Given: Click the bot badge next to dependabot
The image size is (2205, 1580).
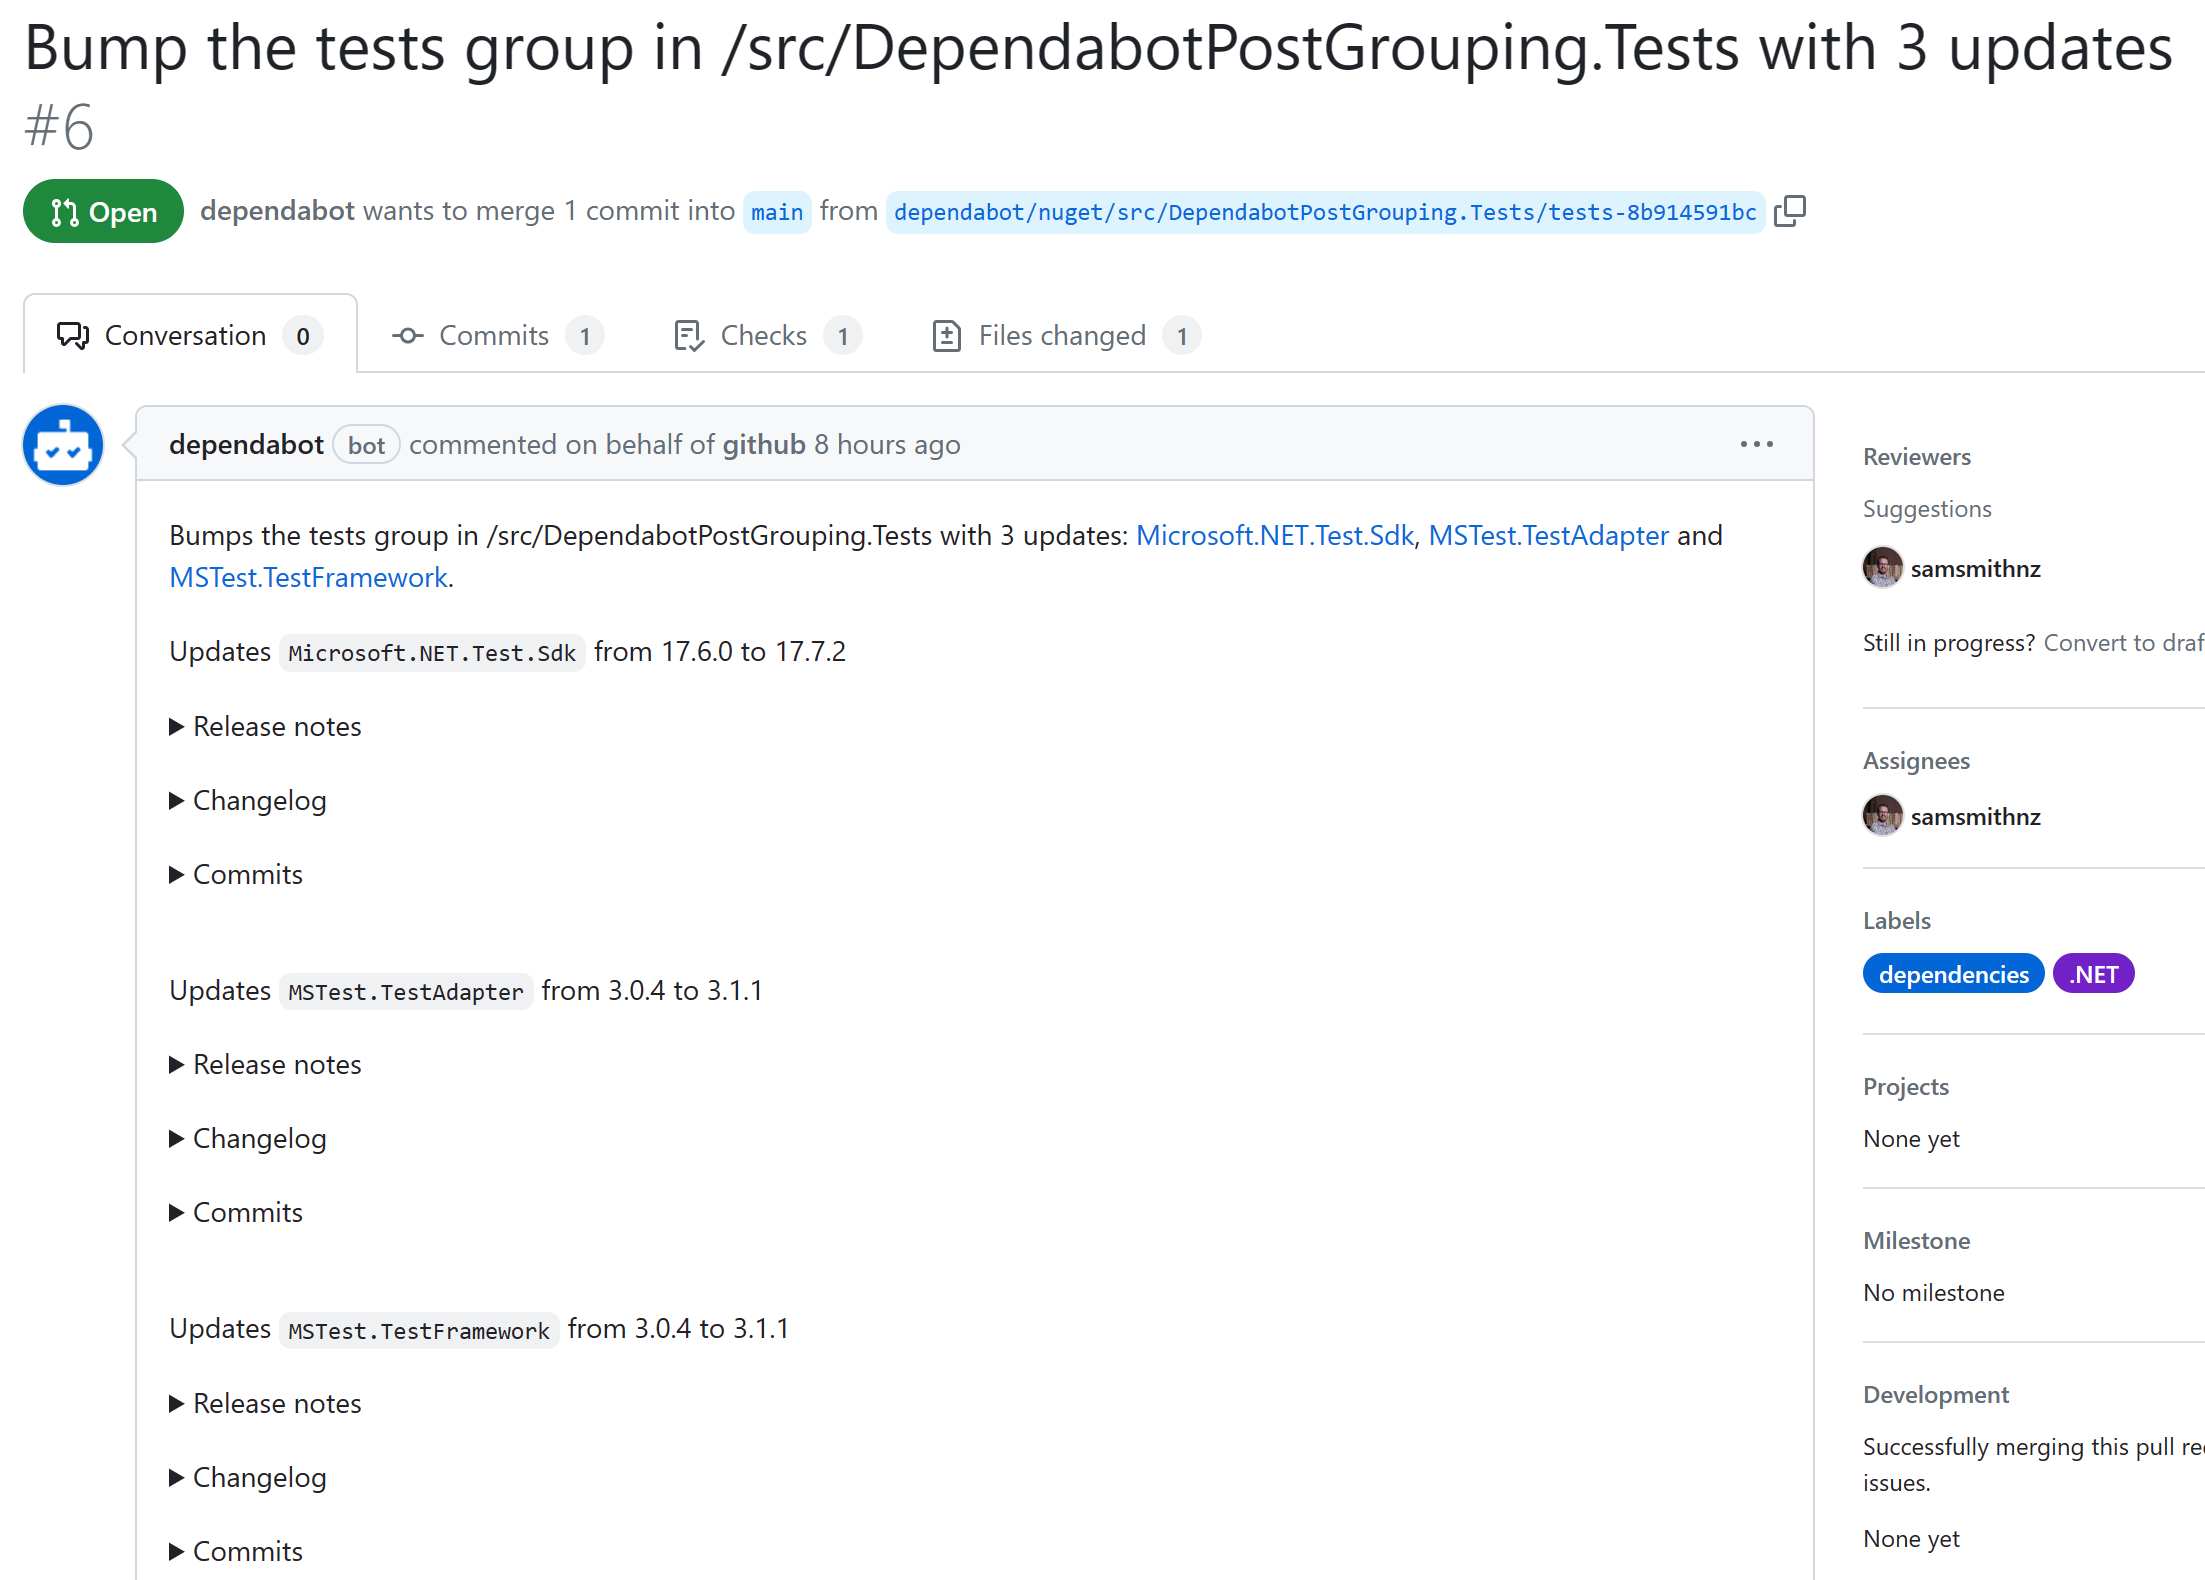Looking at the screenshot, I should [x=366, y=445].
